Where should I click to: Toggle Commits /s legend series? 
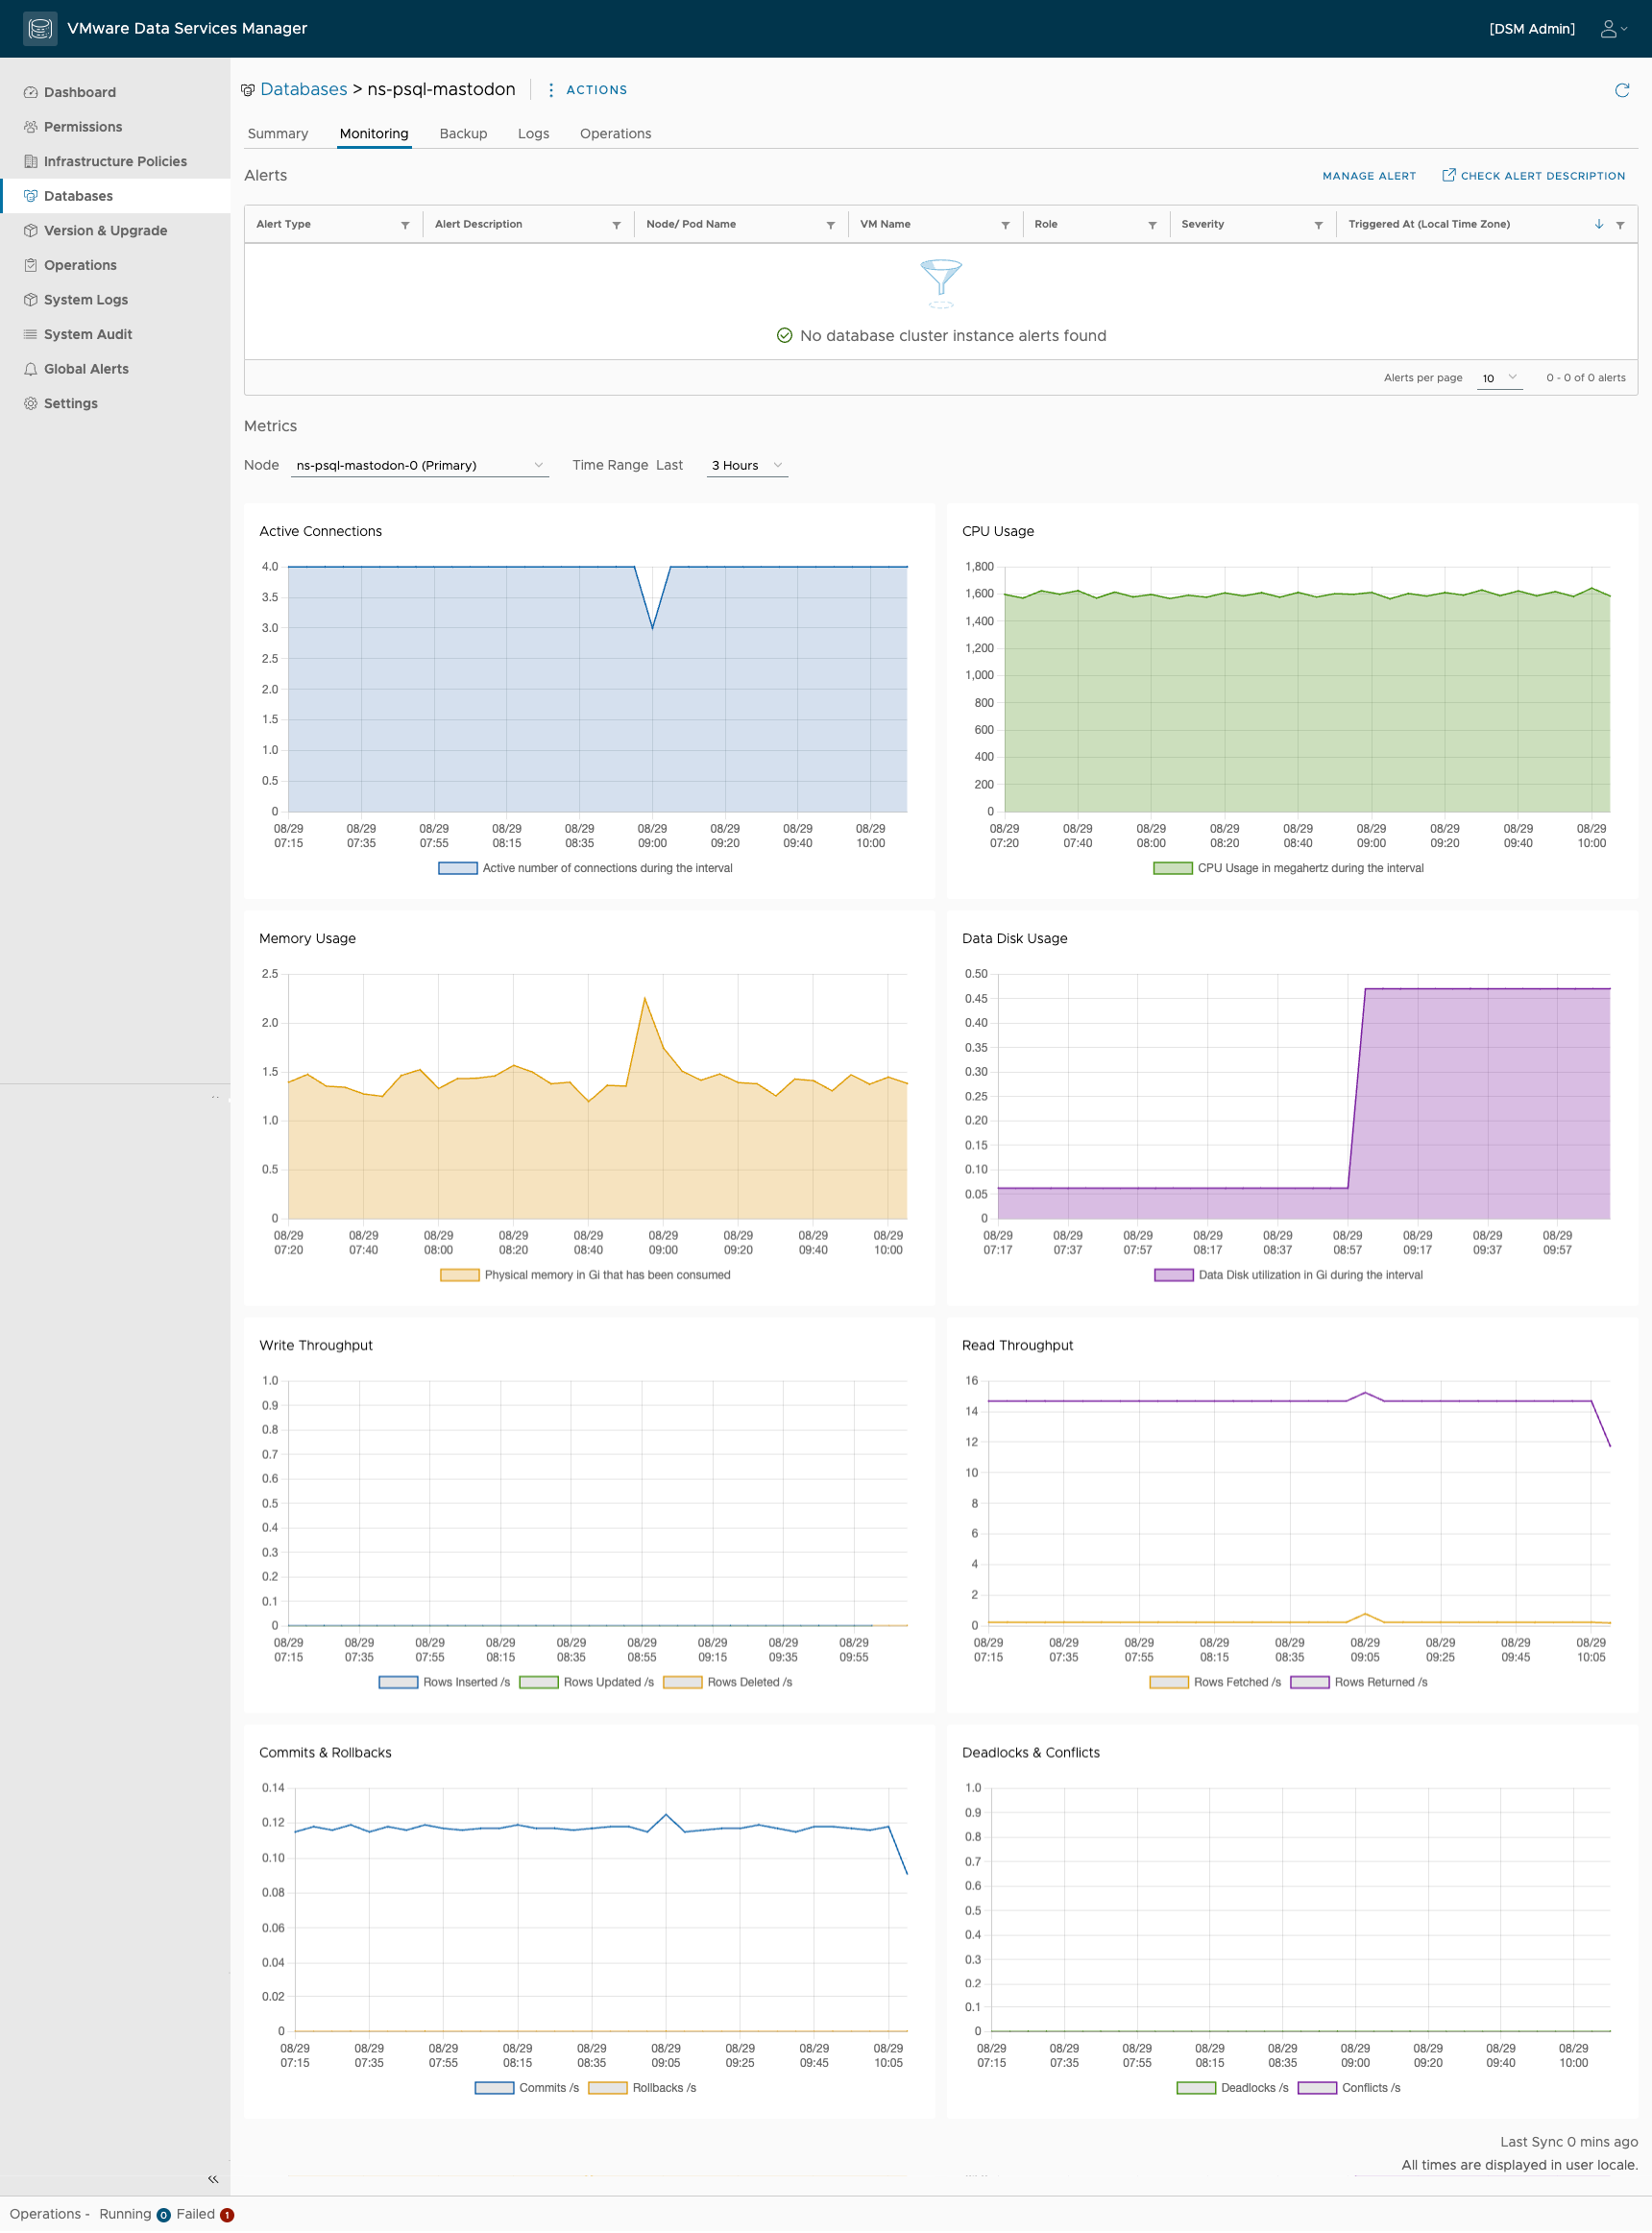coord(527,2088)
